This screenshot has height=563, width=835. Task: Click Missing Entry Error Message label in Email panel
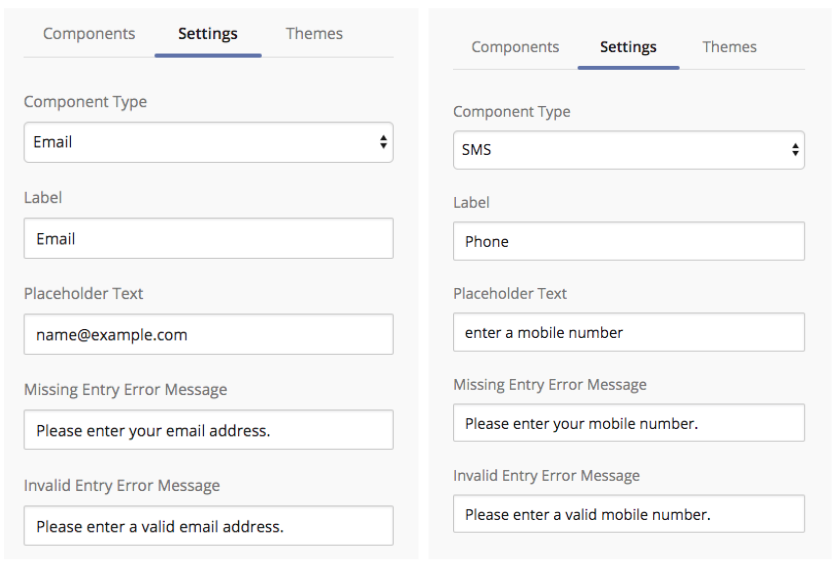pyautogui.click(x=126, y=389)
